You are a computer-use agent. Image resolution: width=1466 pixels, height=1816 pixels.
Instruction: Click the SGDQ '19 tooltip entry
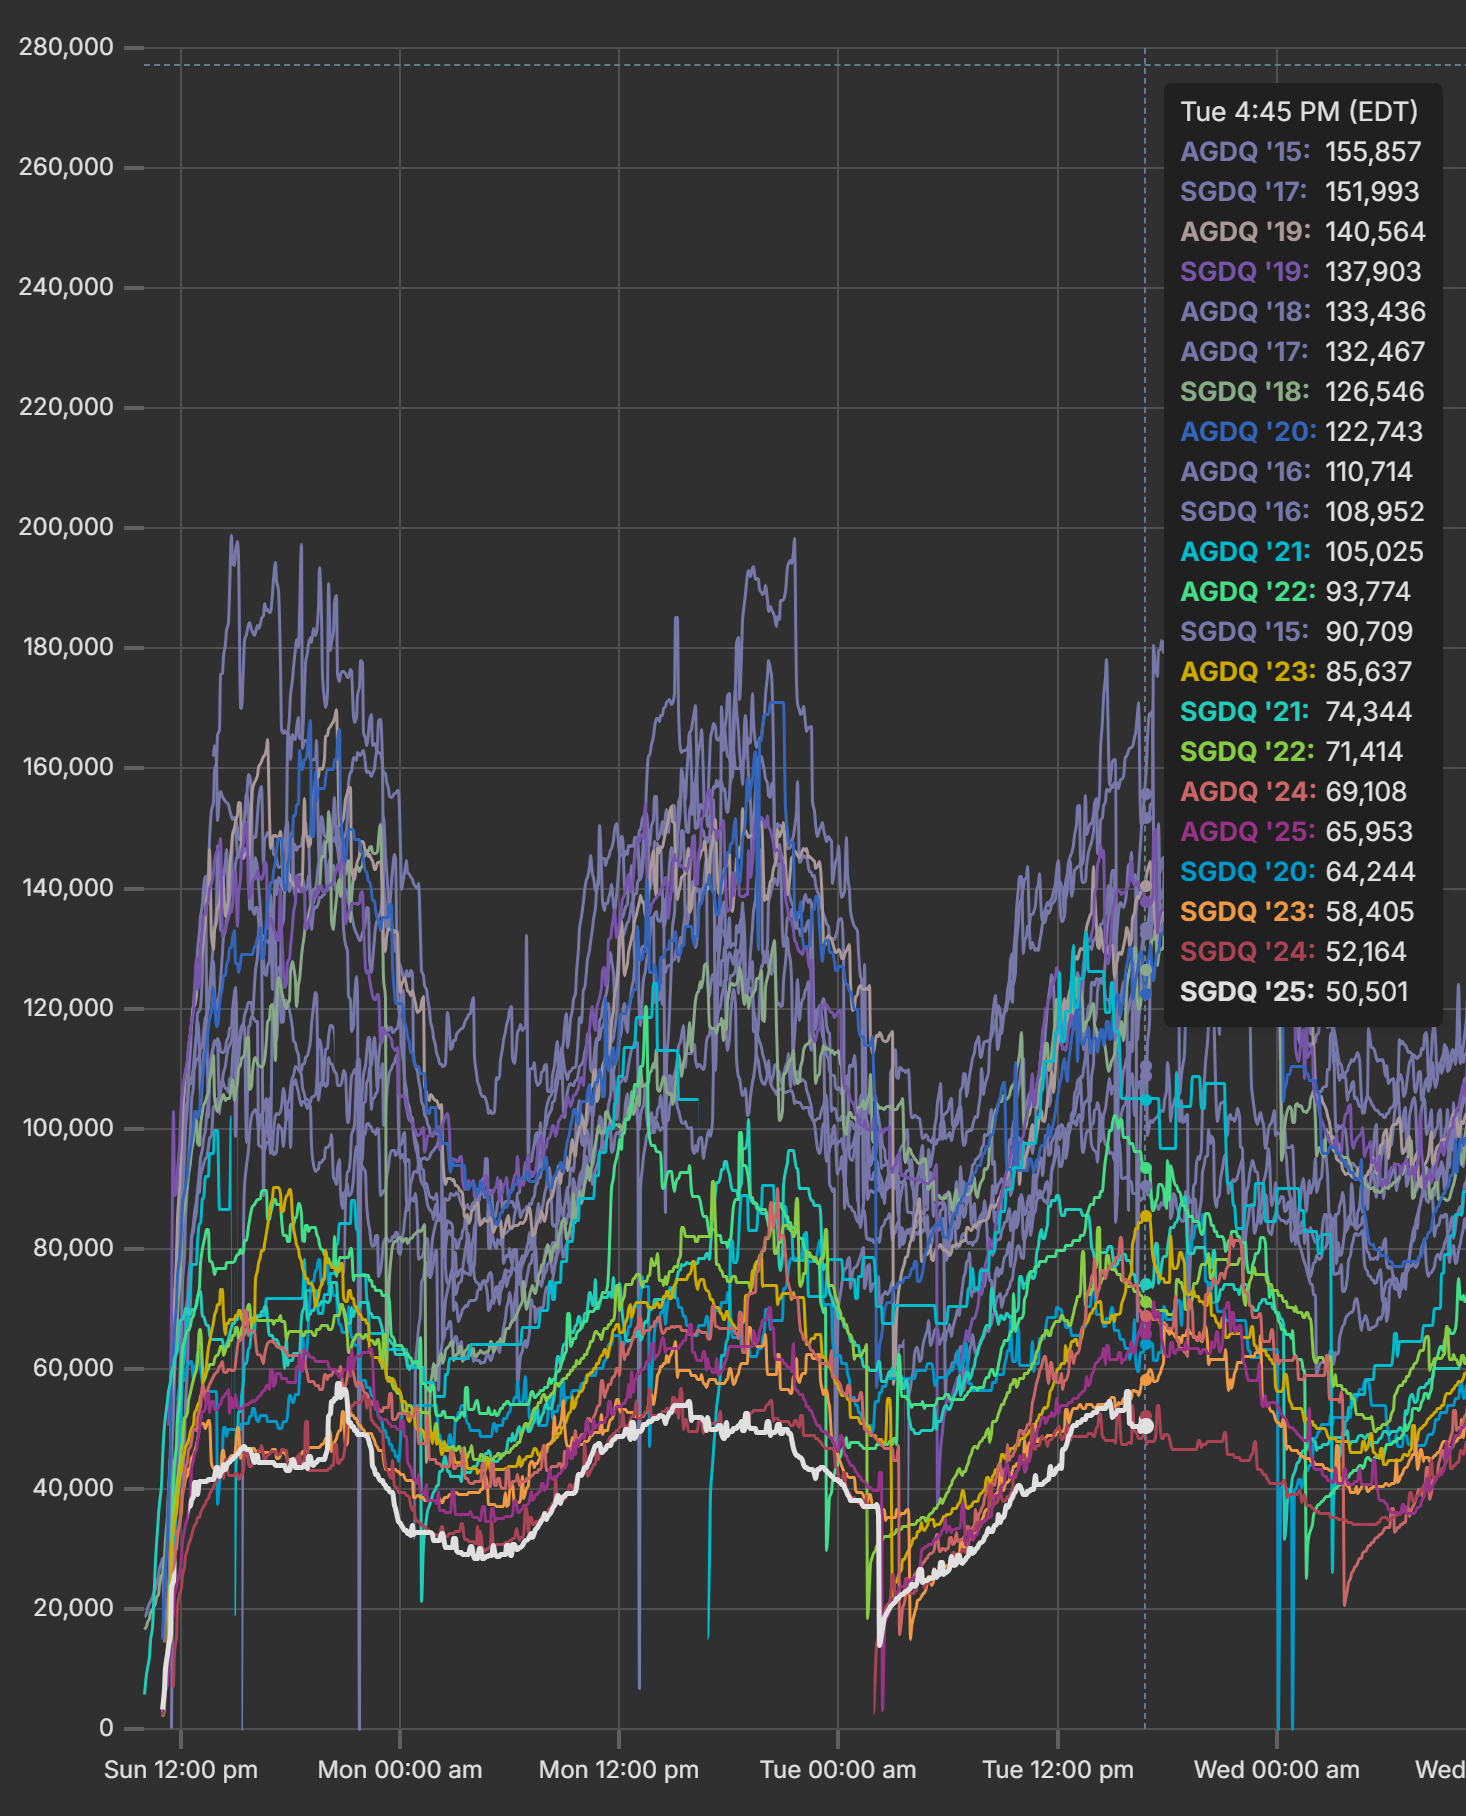tap(1301, 271)
